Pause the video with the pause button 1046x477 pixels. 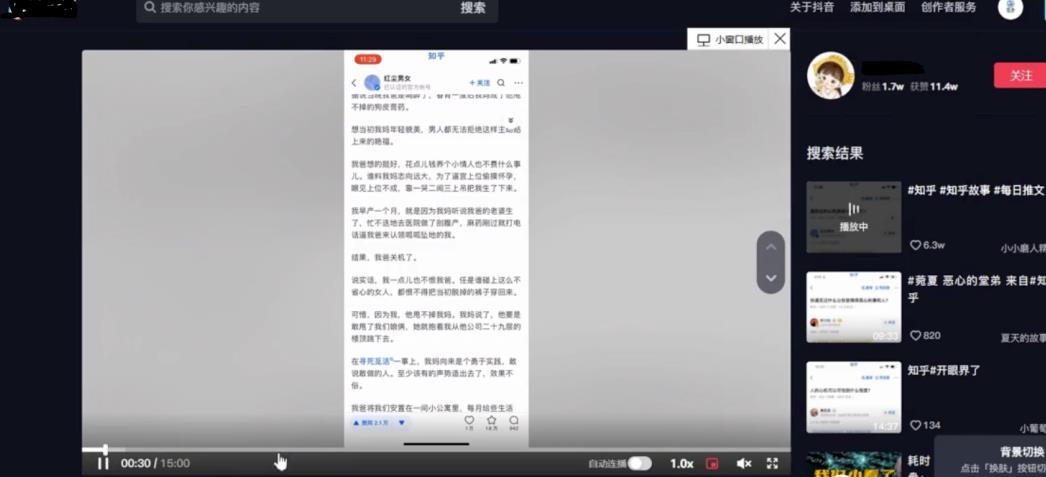(x=102, y=463)
